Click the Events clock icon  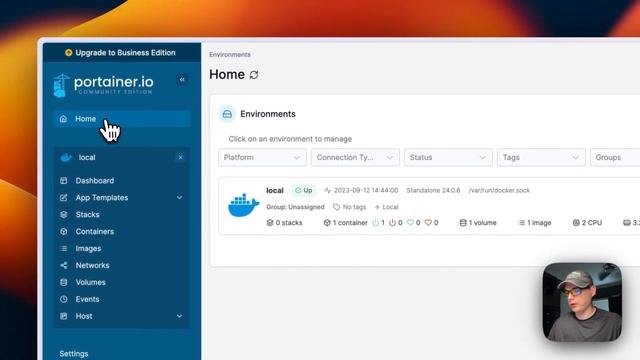pos(64,299)
